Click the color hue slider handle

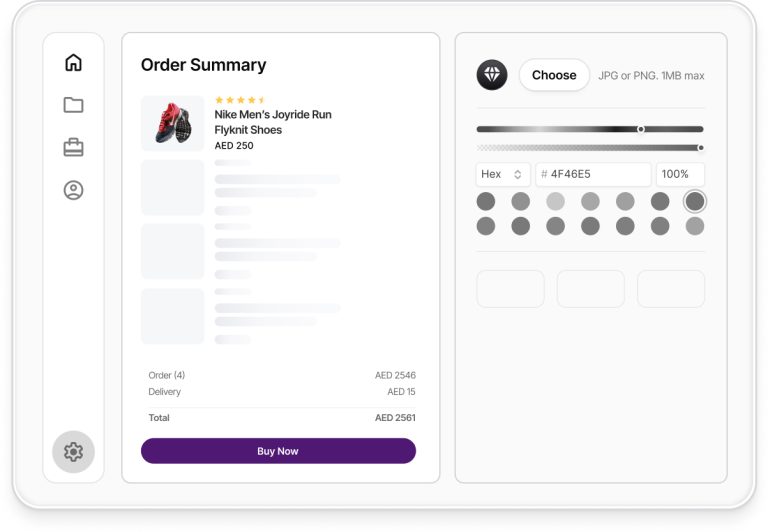641,129
